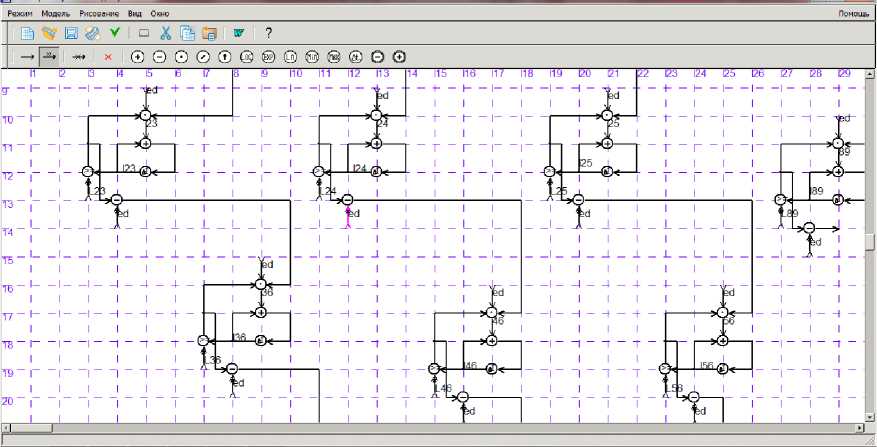Viewport: 877px width, 447px height.
Task: Save the model with the floppy disk icon
Action: [x=71, y=33]
